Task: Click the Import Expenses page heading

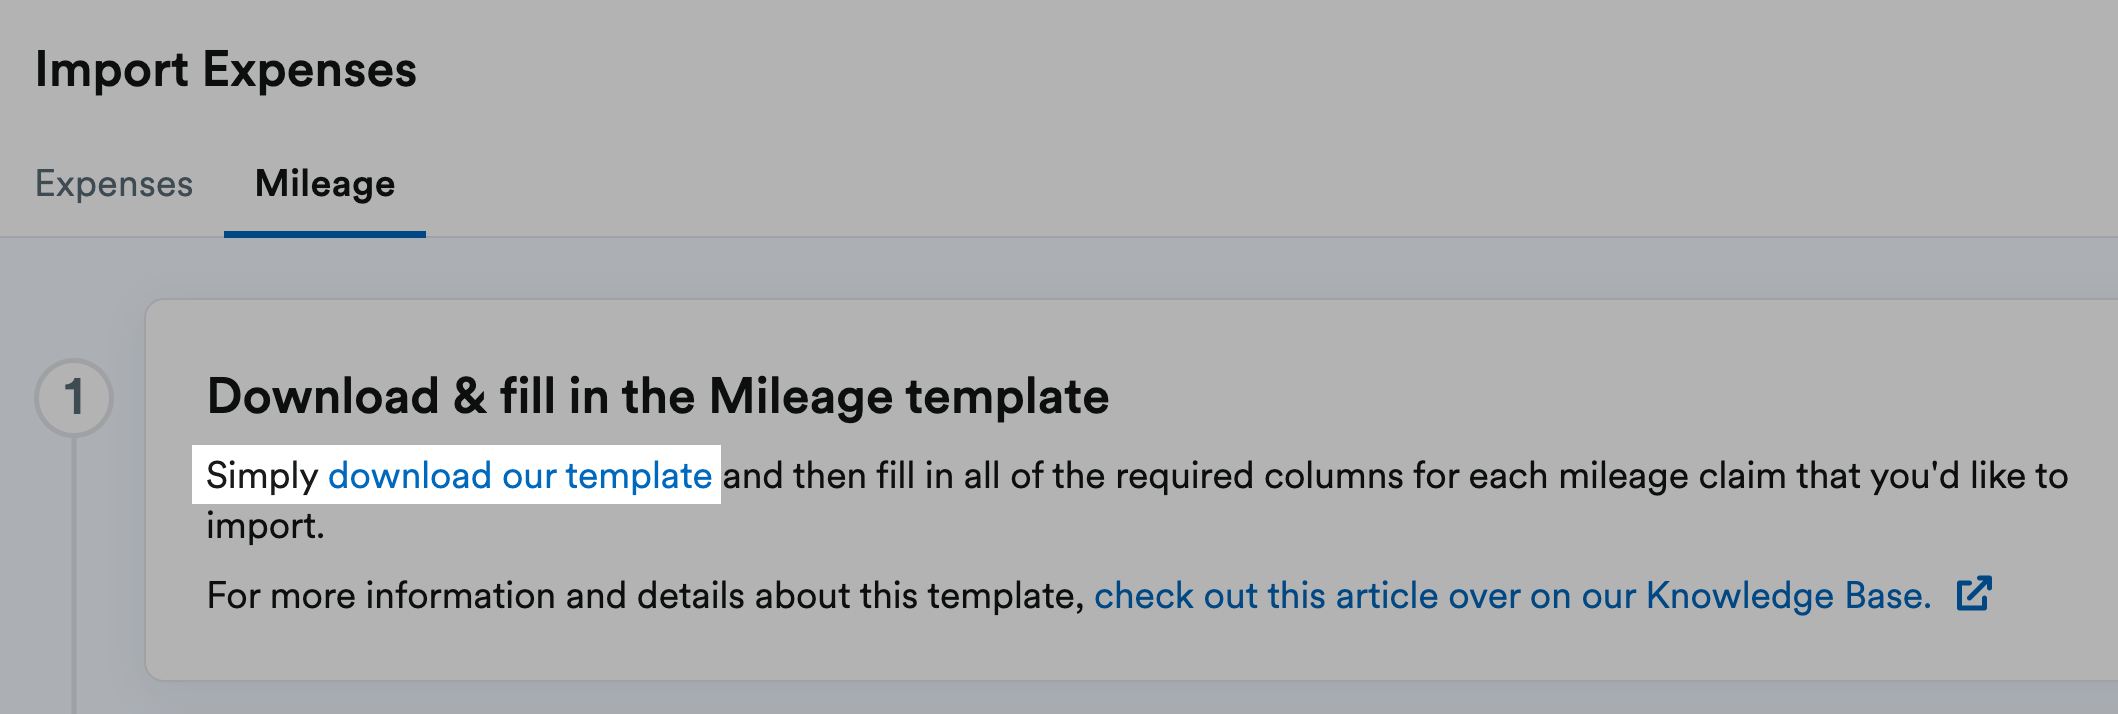Action: [226, 70]
